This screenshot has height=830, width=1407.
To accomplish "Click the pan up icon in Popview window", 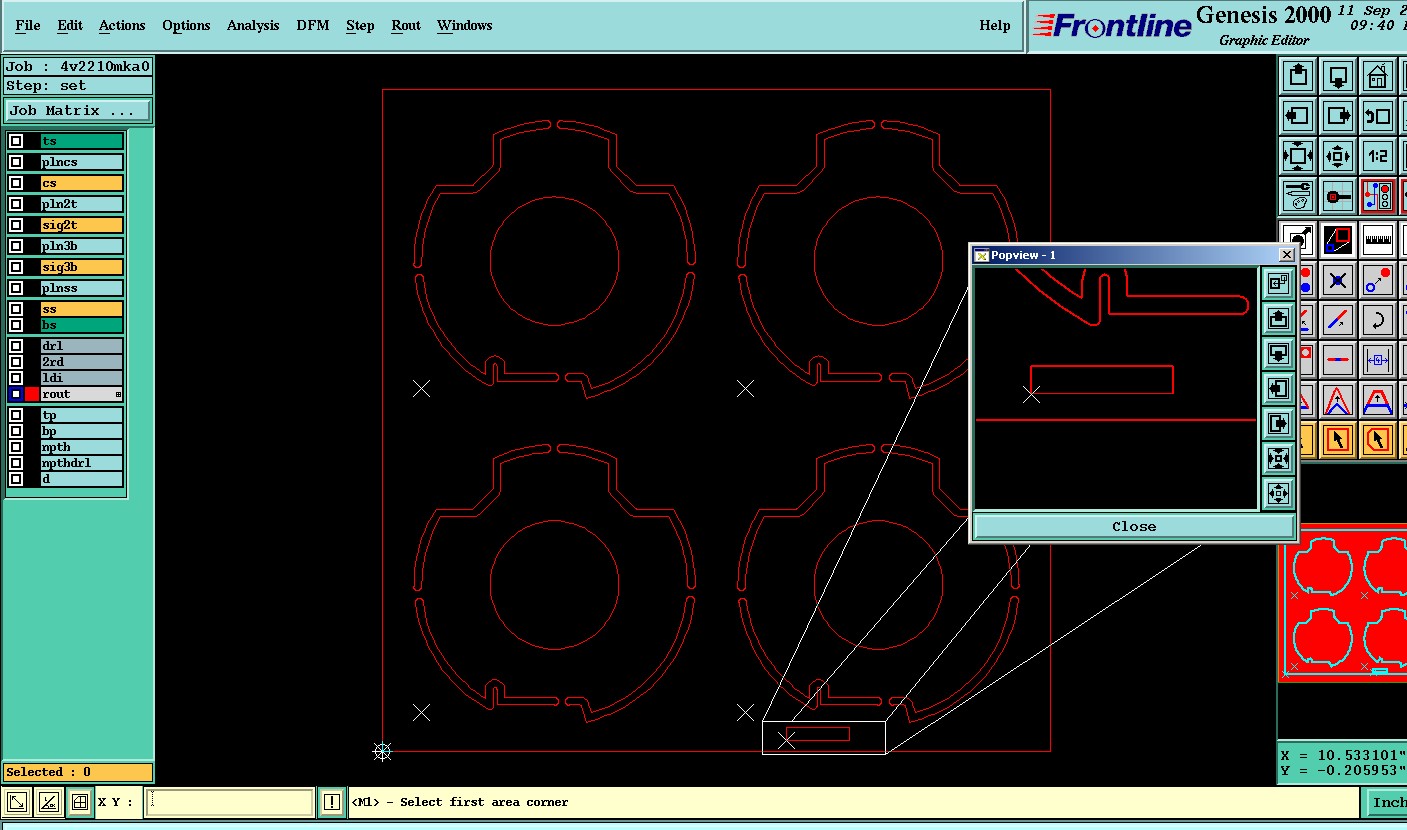I will tap(1278, 318).
